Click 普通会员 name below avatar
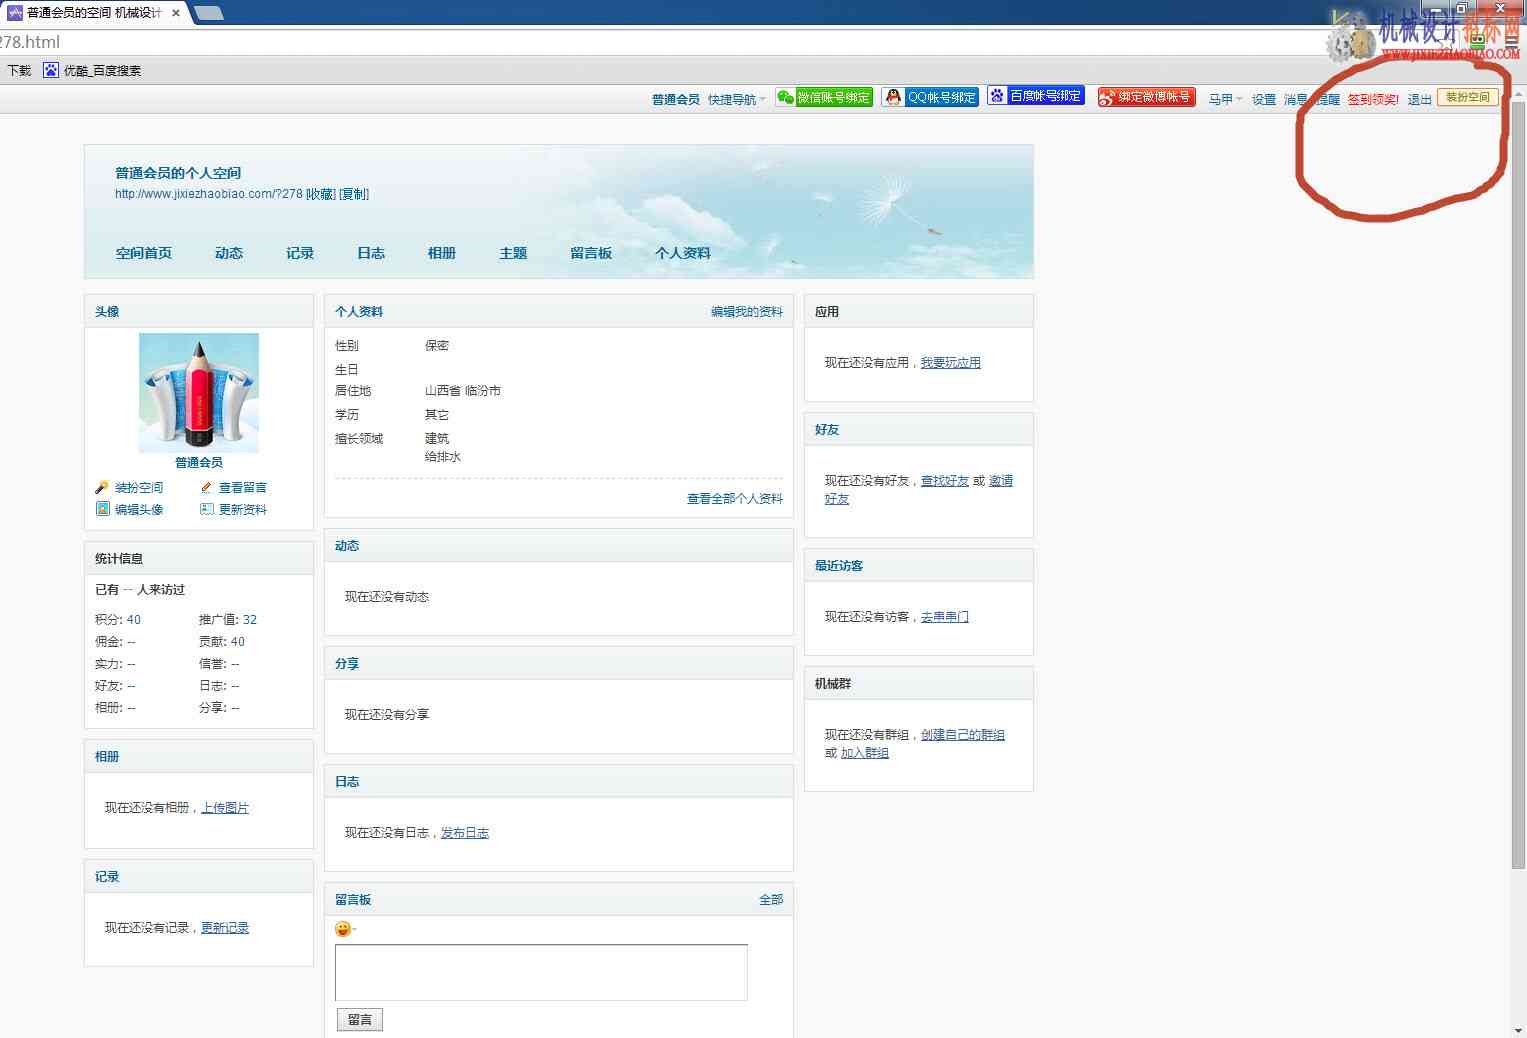1527x1038 pixels. (x=199, y=462)
